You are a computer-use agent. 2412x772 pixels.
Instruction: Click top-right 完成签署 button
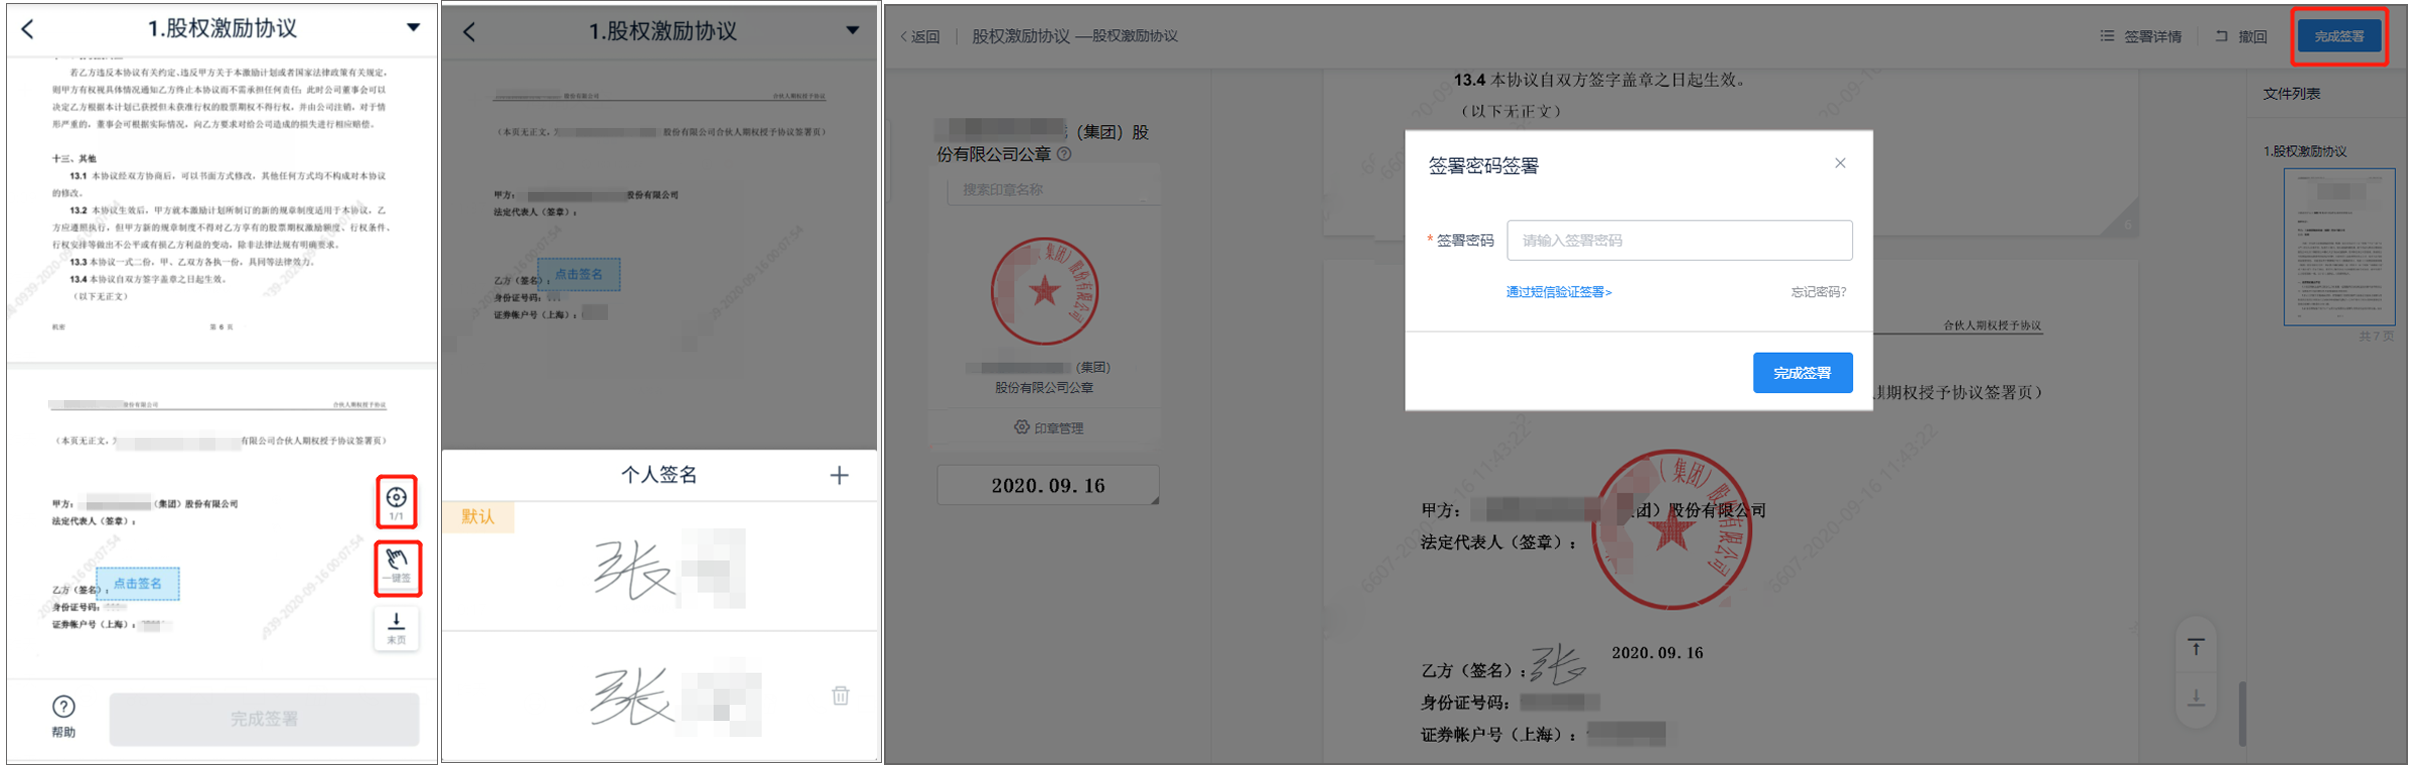(x=2339, y=36)
